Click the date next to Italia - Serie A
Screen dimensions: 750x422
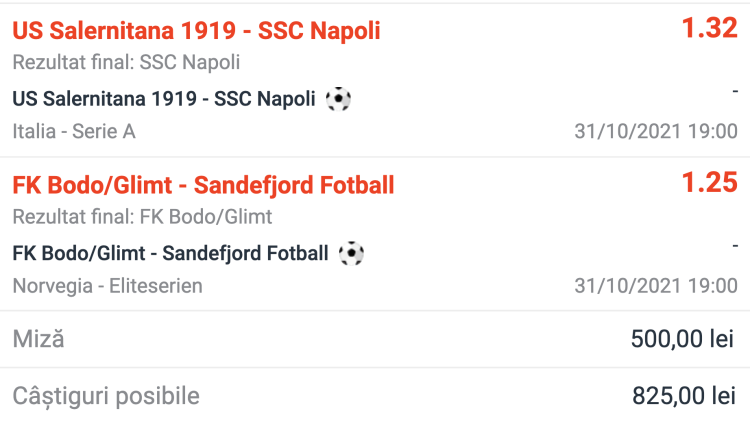pos(656,131)
